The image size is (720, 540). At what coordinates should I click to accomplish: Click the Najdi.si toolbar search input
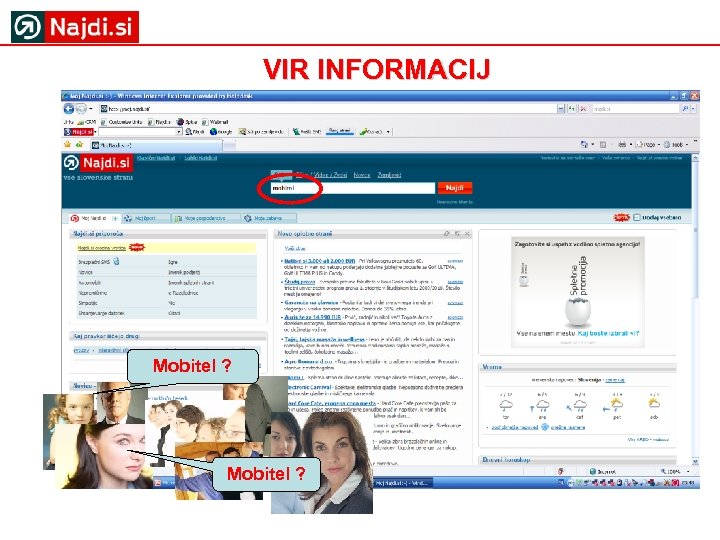tap(138, 132)
